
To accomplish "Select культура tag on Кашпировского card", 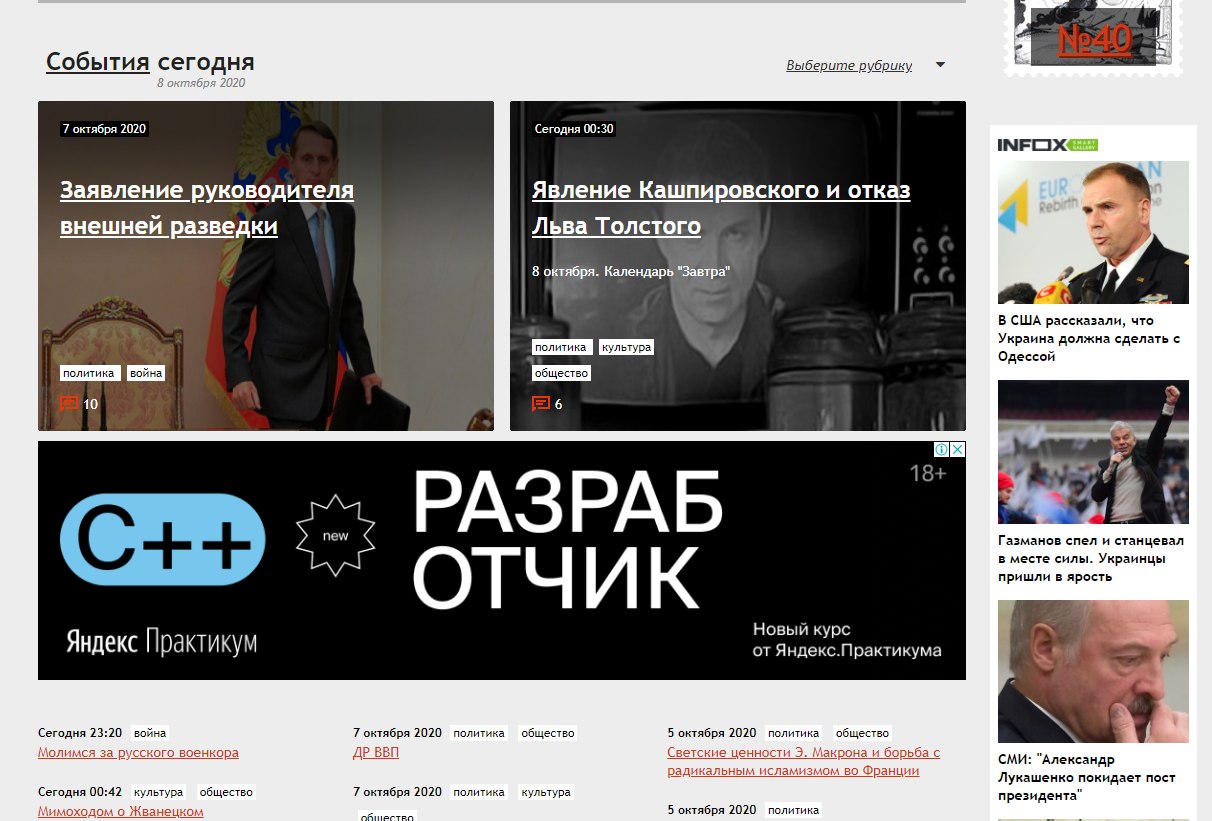I will [x=626, y=347].
